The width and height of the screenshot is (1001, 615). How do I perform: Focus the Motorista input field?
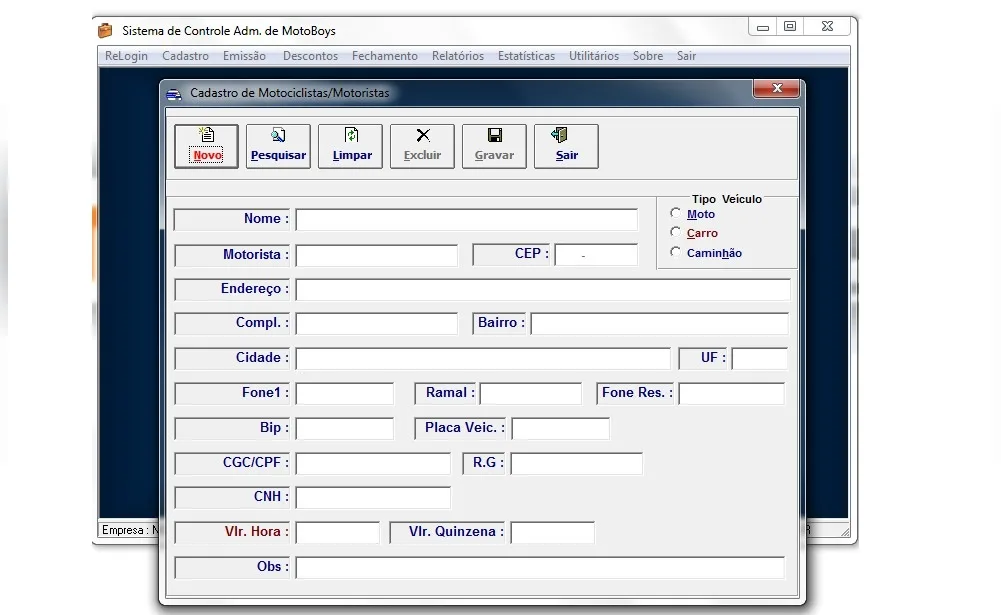(x=377, y=255)
